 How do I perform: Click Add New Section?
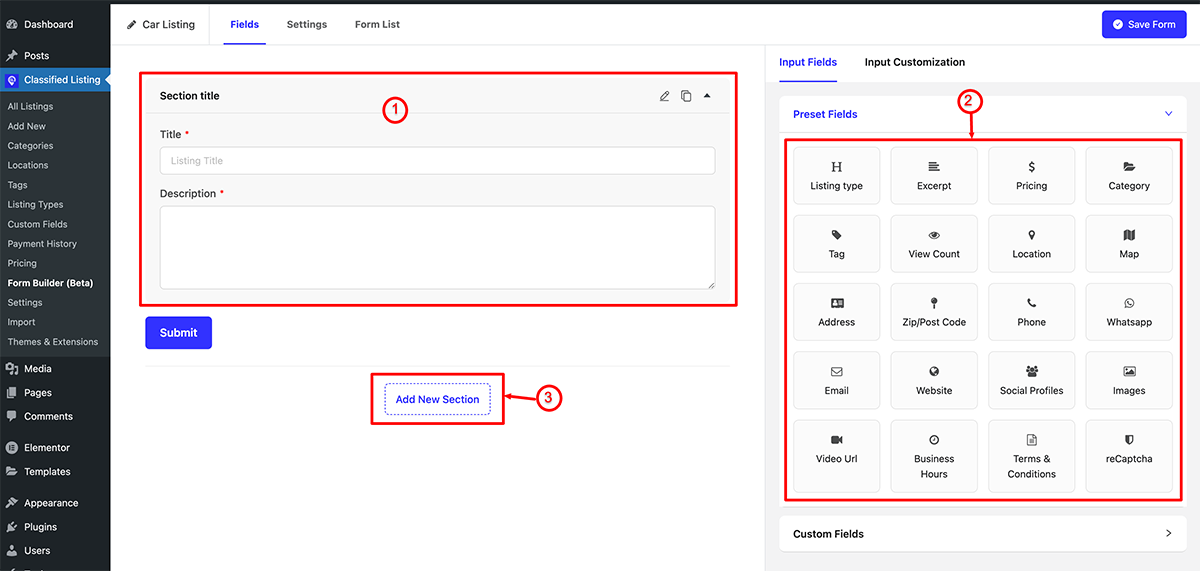click(437, 399)
